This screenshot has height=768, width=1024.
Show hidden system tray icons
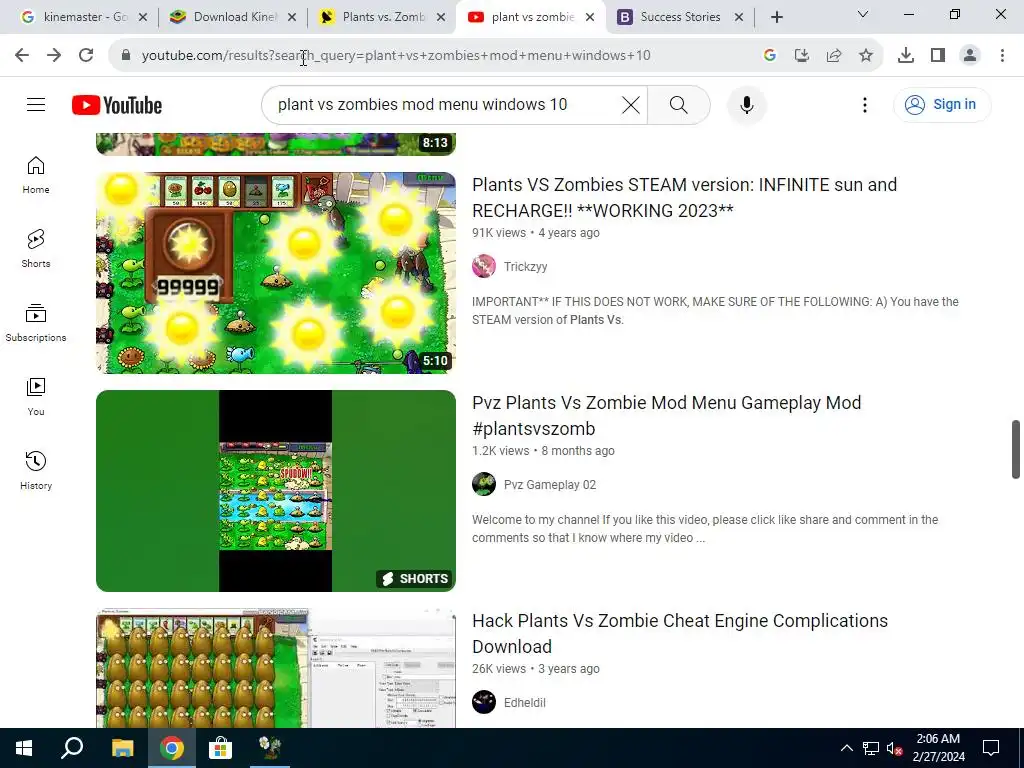point(846,748)
